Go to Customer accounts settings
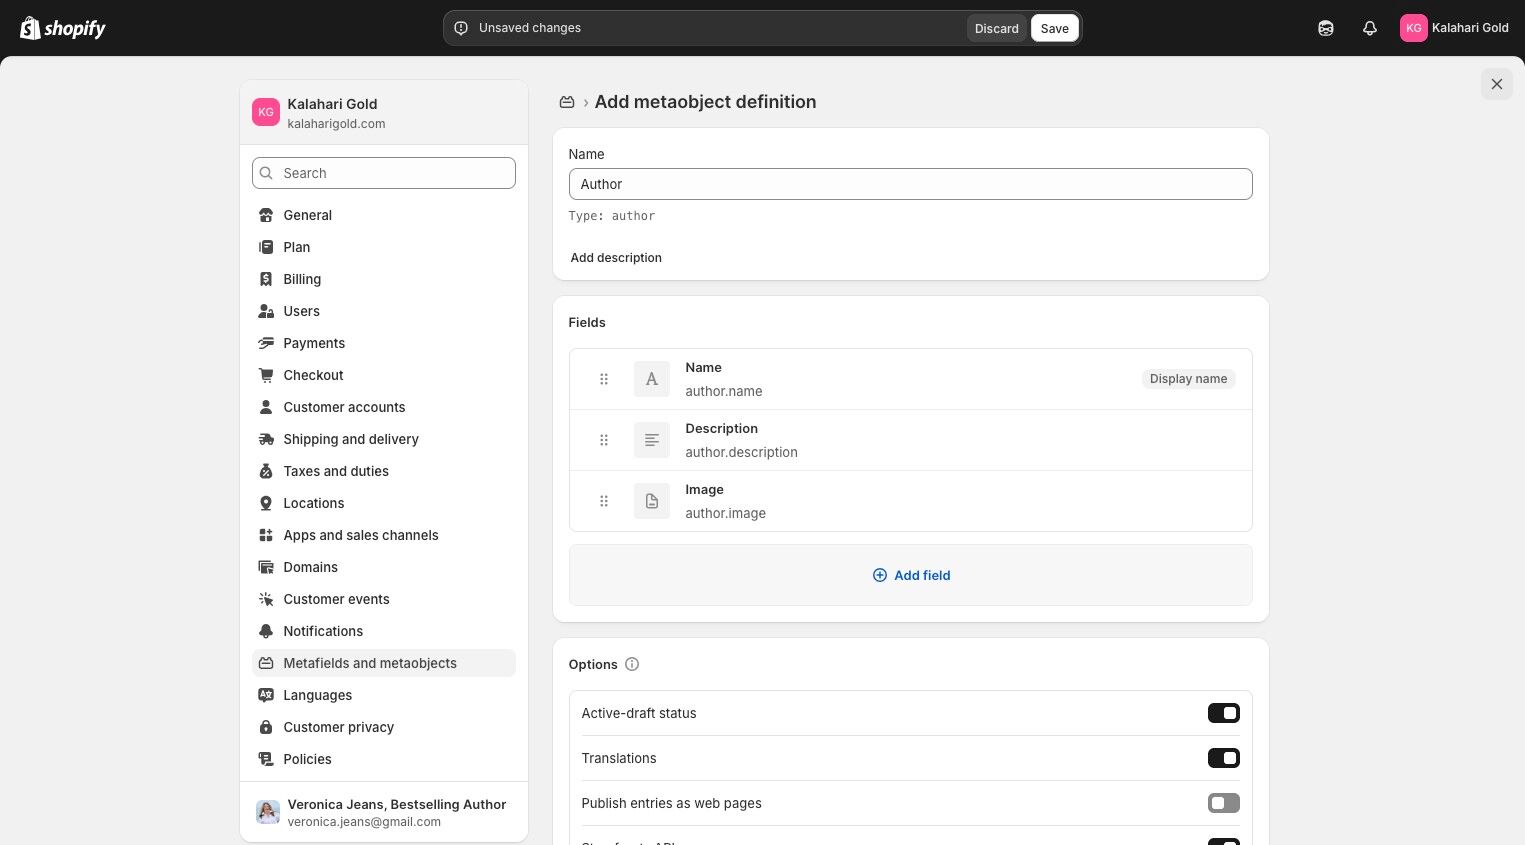The image size is (1525, 845). (x=344, y=407)
